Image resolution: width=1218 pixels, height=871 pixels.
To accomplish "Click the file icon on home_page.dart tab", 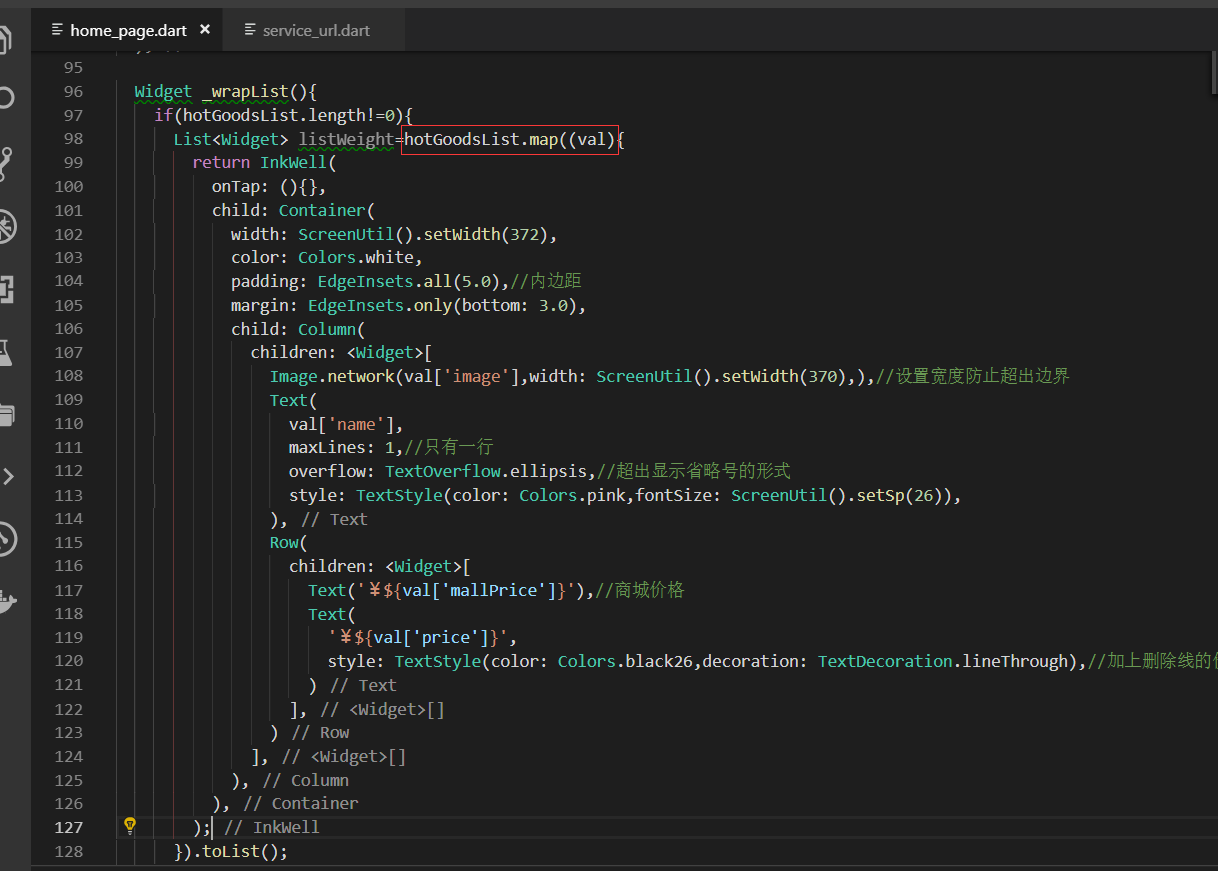I will point(57,30).
